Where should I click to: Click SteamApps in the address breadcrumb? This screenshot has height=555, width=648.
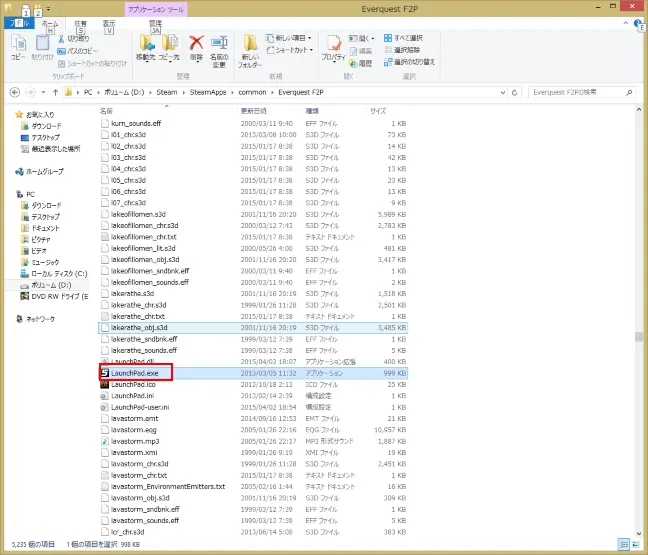pos(208,92)
